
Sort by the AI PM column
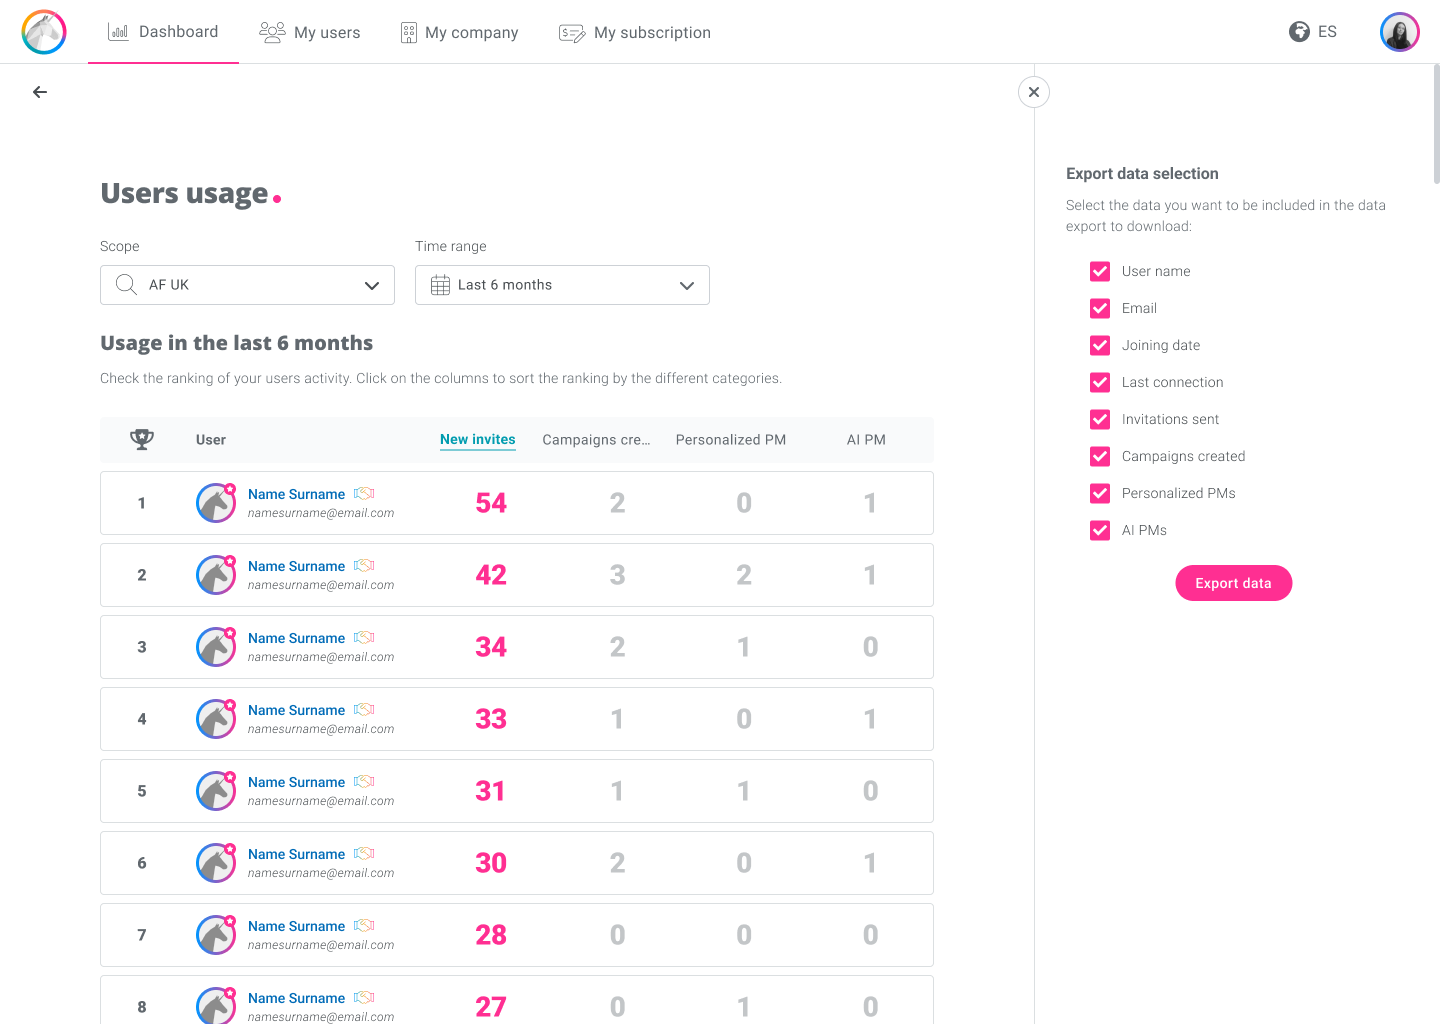tap(866, 440)
